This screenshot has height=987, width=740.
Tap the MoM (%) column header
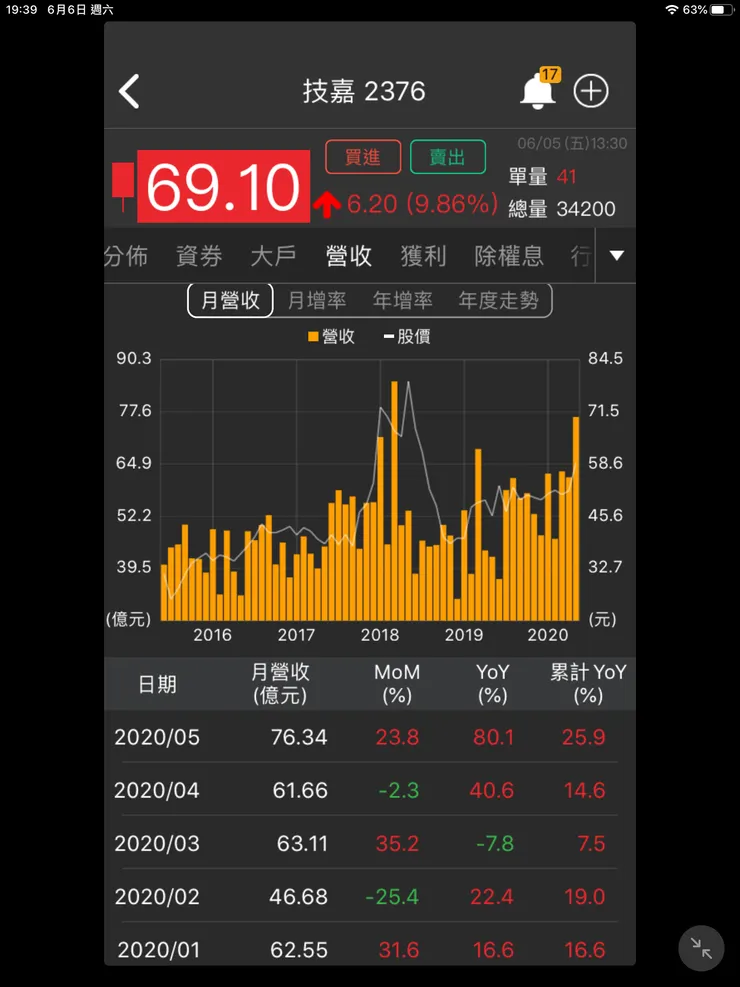[x=397, y=684]
